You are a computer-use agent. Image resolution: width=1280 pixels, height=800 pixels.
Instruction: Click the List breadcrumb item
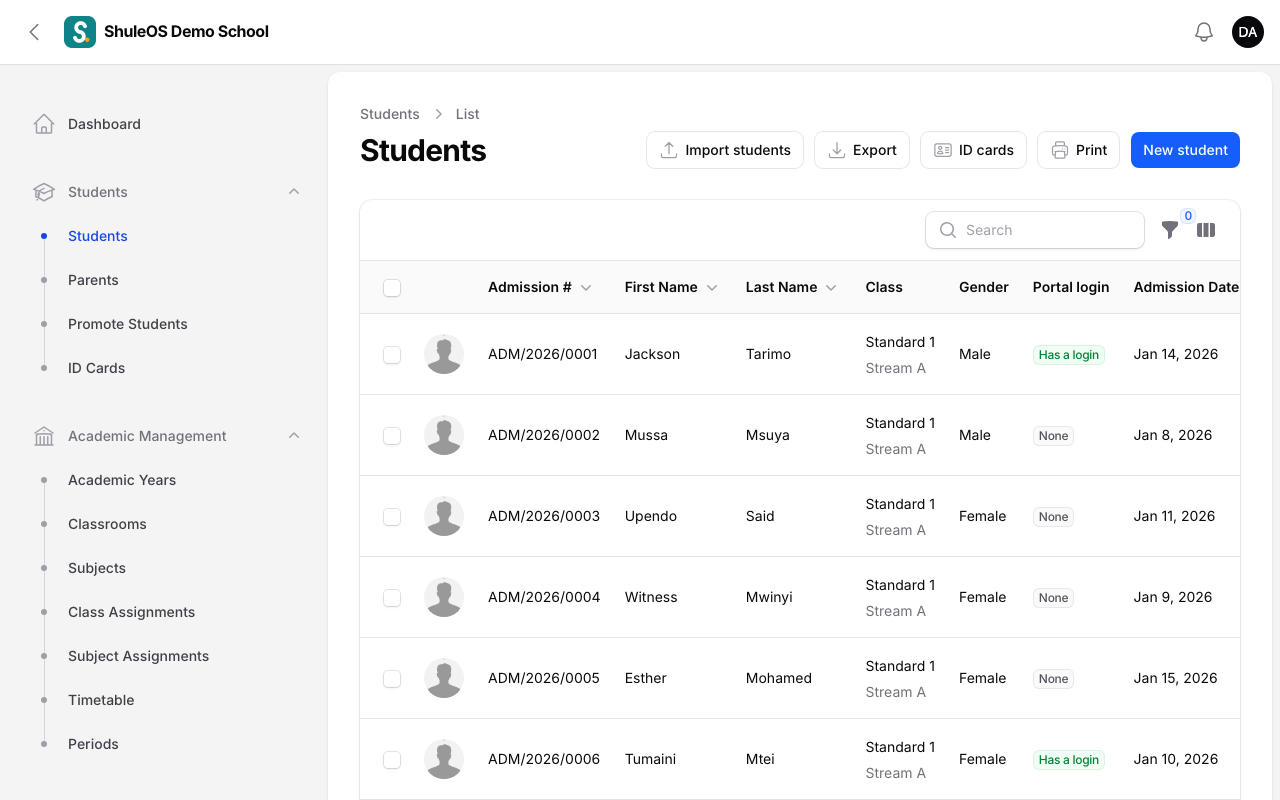coord(467,114)
